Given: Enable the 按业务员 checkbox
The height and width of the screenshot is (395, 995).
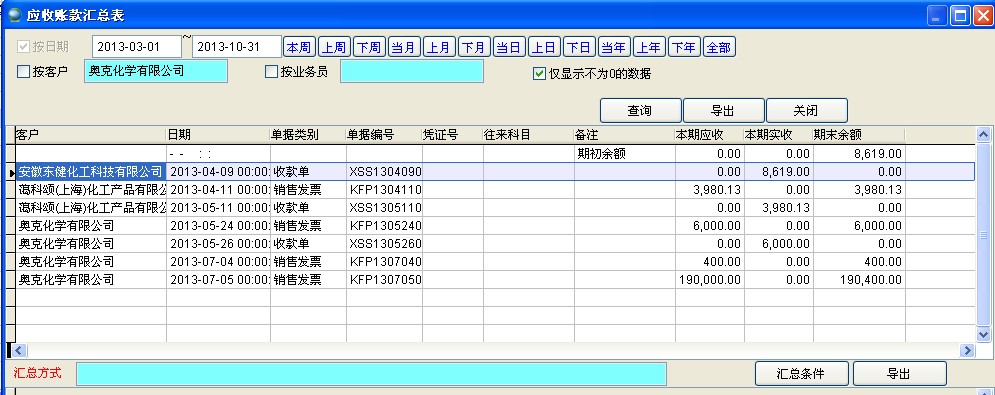Looking at the screenshot, I should coord(271,72).
